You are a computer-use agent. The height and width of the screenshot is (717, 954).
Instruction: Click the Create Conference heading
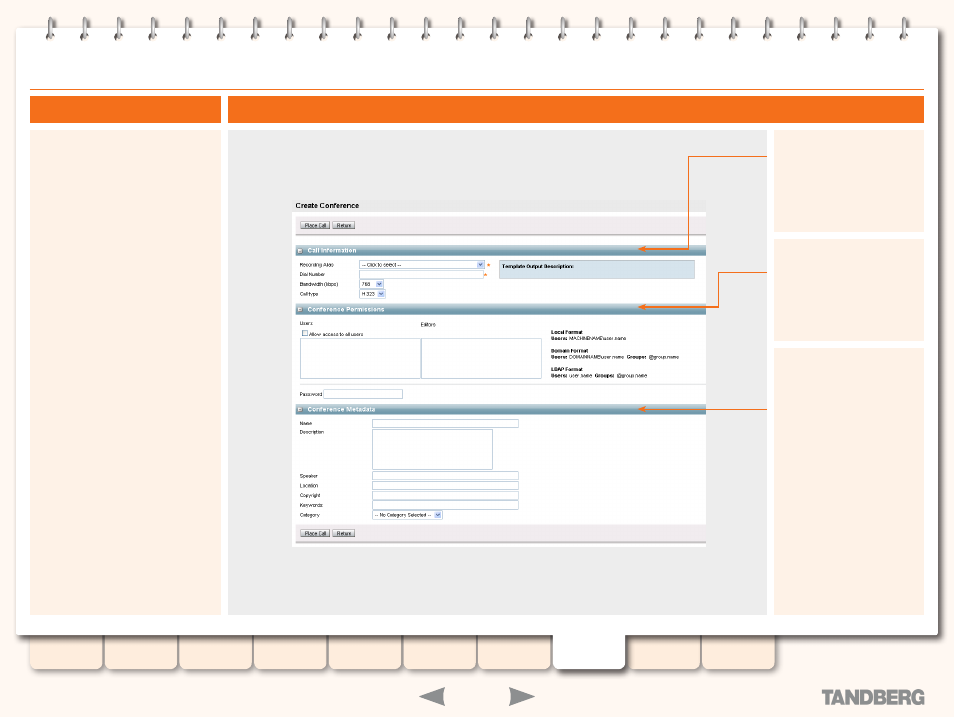(x=327, y=206)
